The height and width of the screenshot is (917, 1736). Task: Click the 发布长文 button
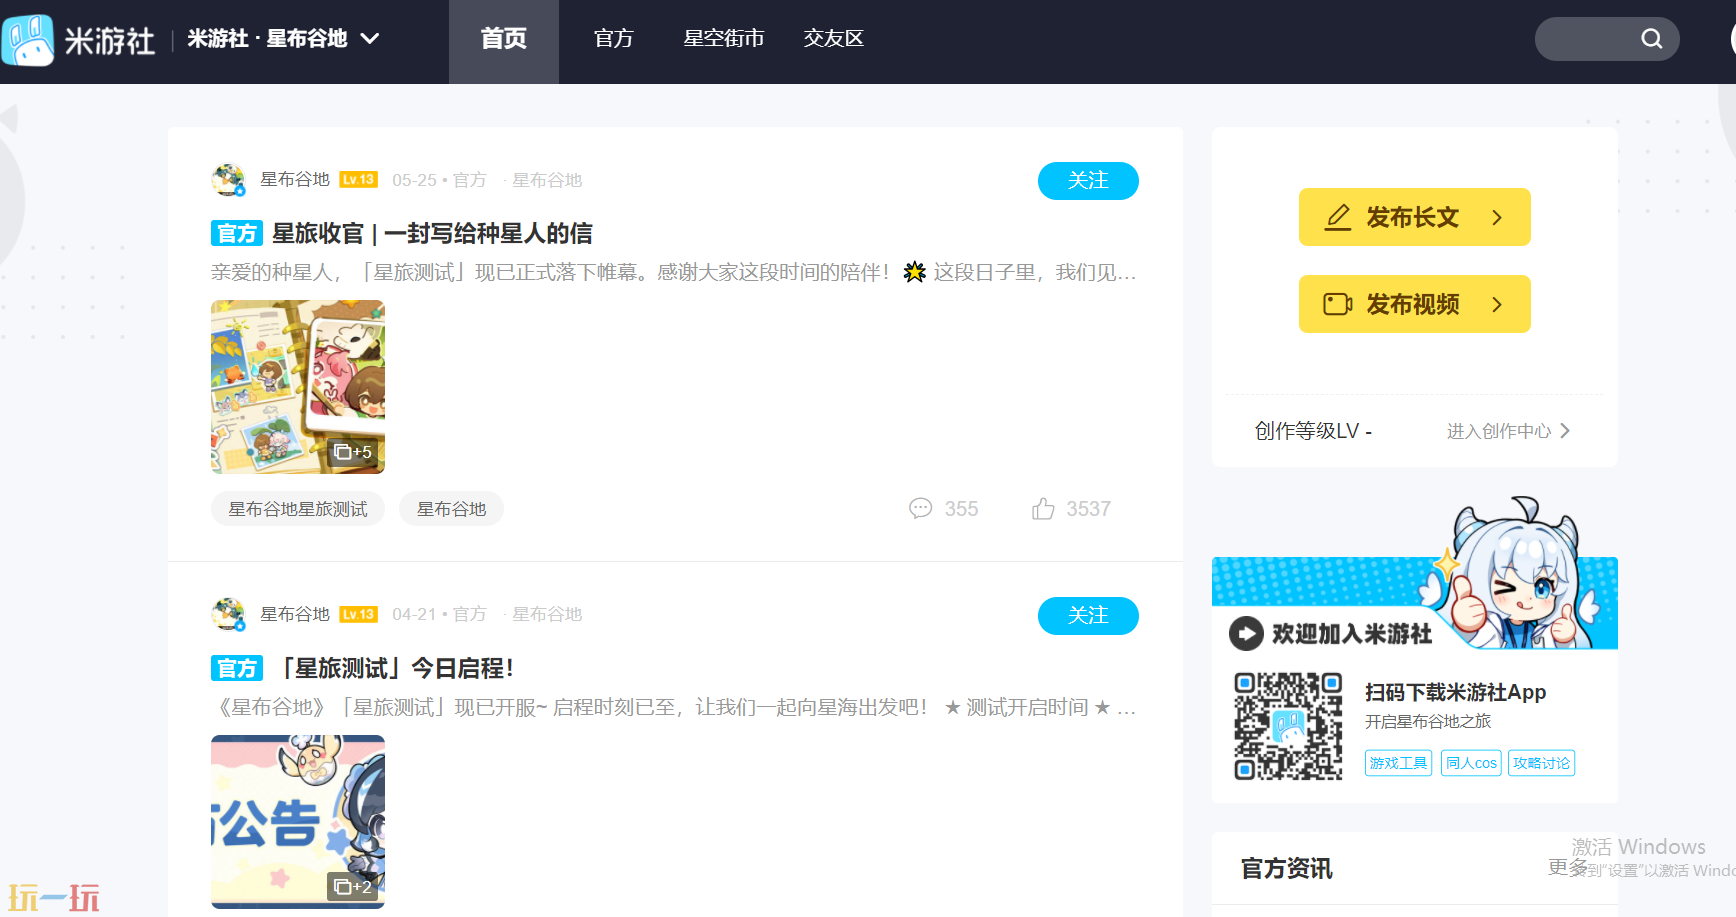point(1415,217)
